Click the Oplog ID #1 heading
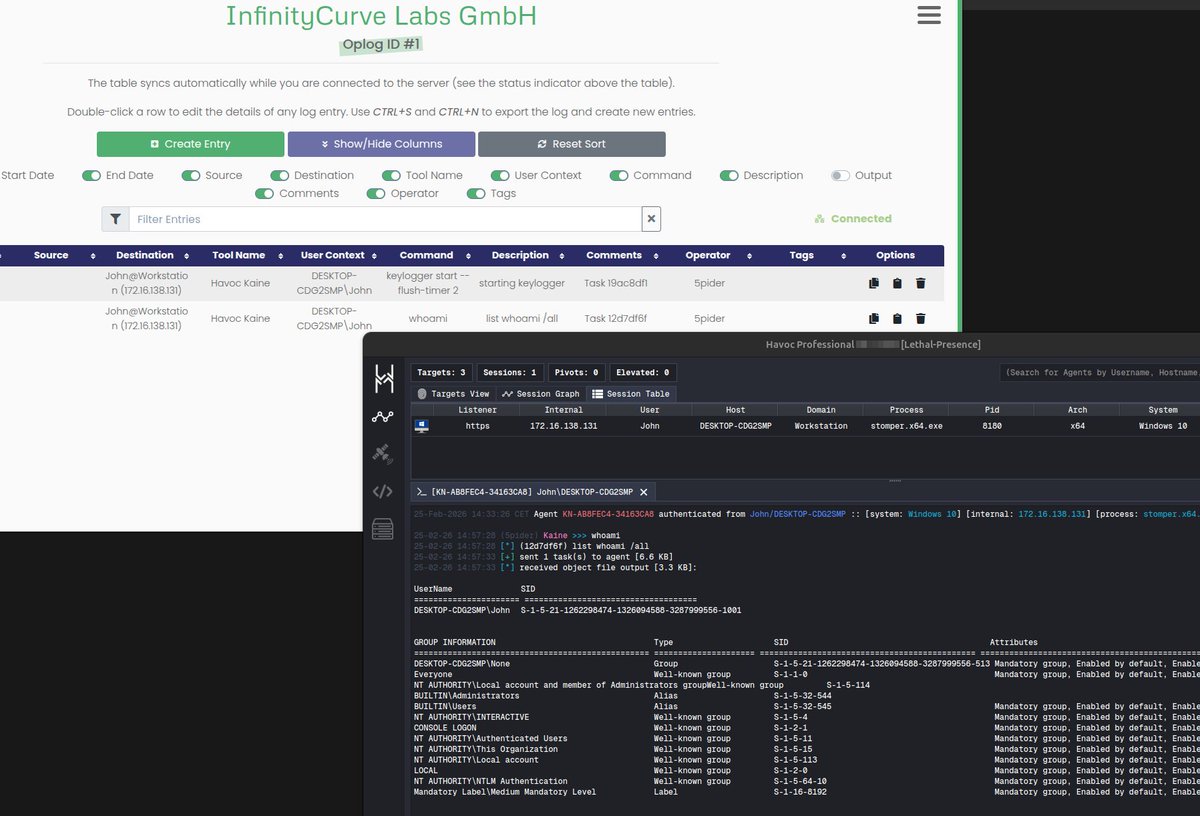The width and height of the screenshot is (1200, 816). [381, 45]
